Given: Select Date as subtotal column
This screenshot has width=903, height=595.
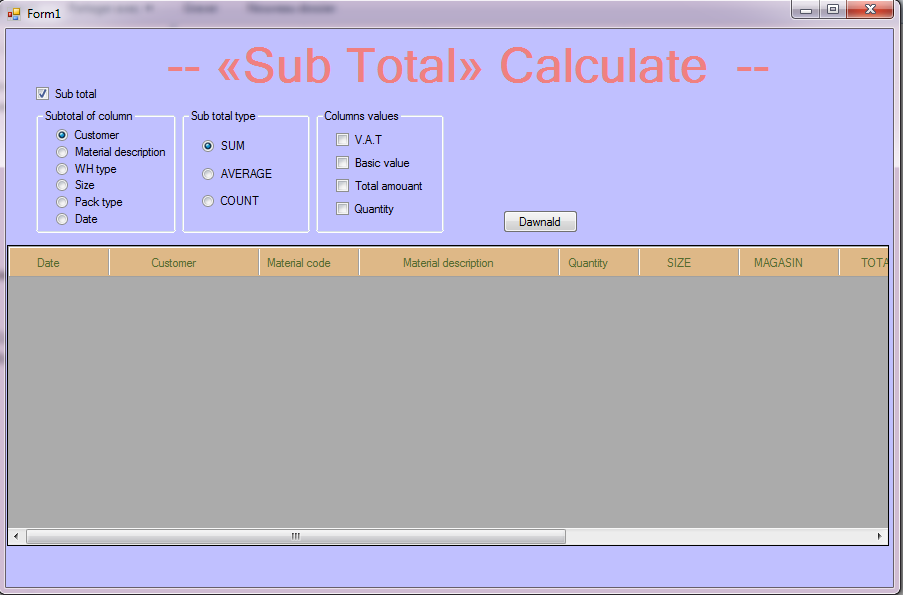Looking at the screenshot, I should pos(61,218).
